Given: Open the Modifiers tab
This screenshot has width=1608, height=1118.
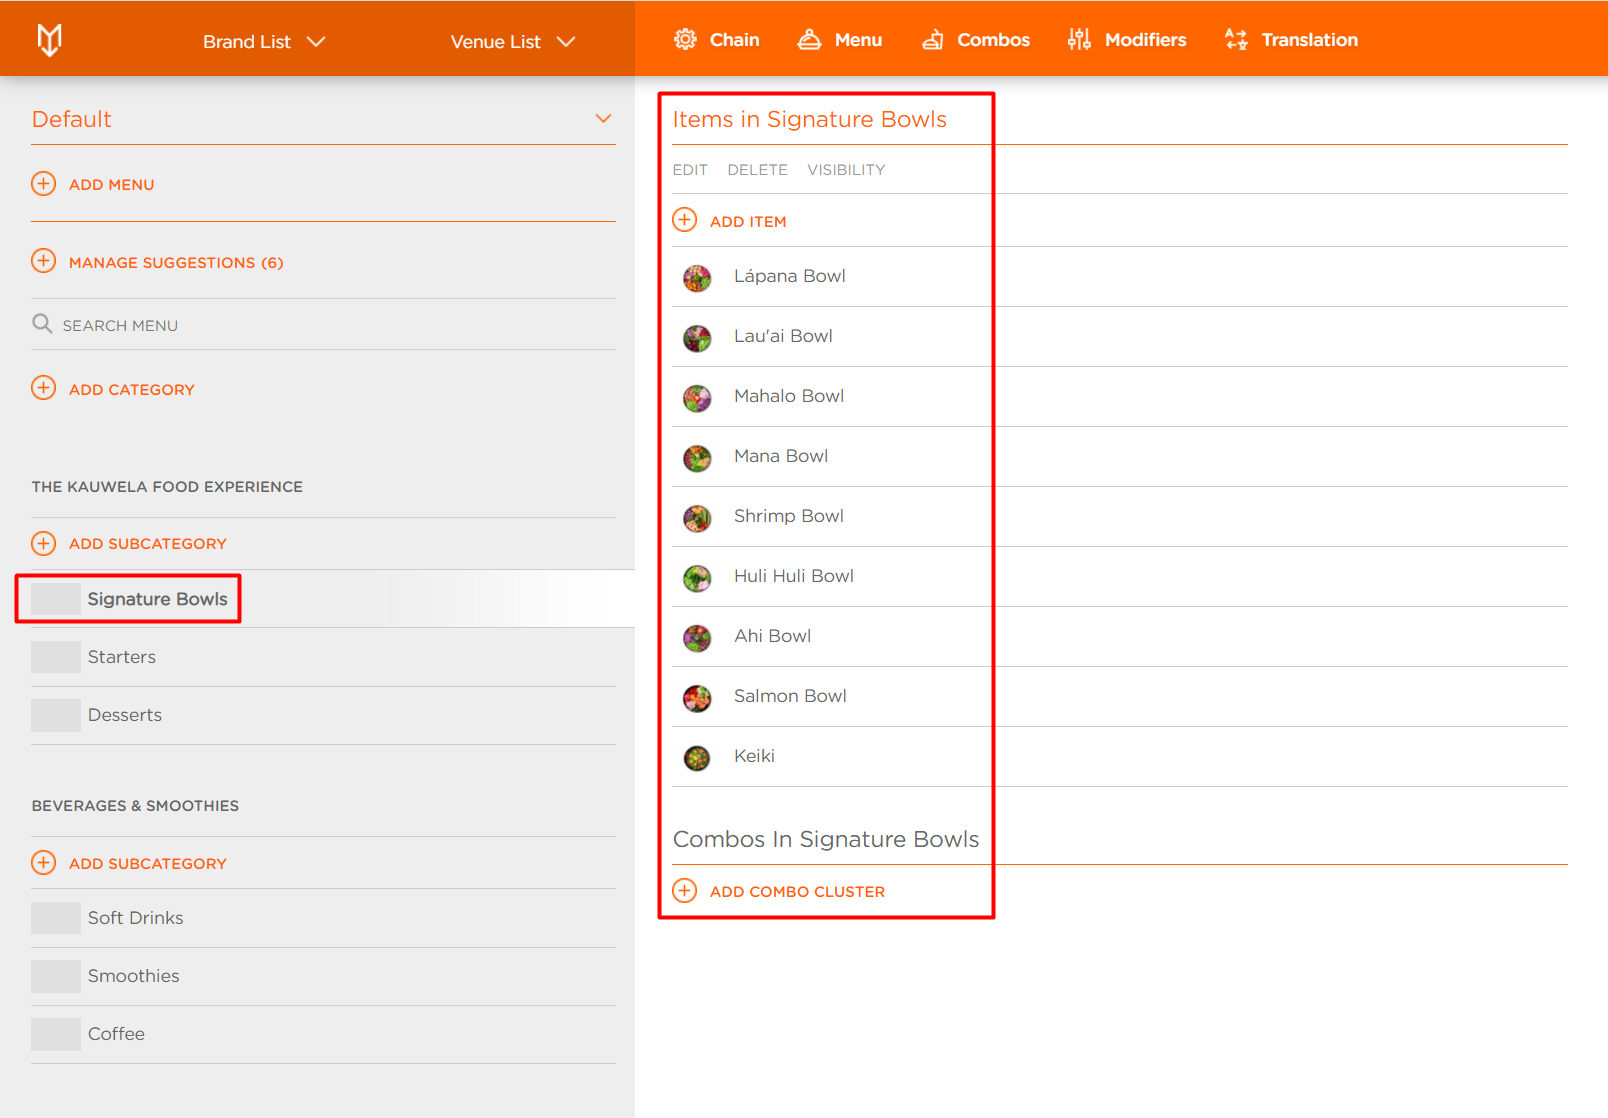Looking at the screenshot, I should tap(1127, 40).
